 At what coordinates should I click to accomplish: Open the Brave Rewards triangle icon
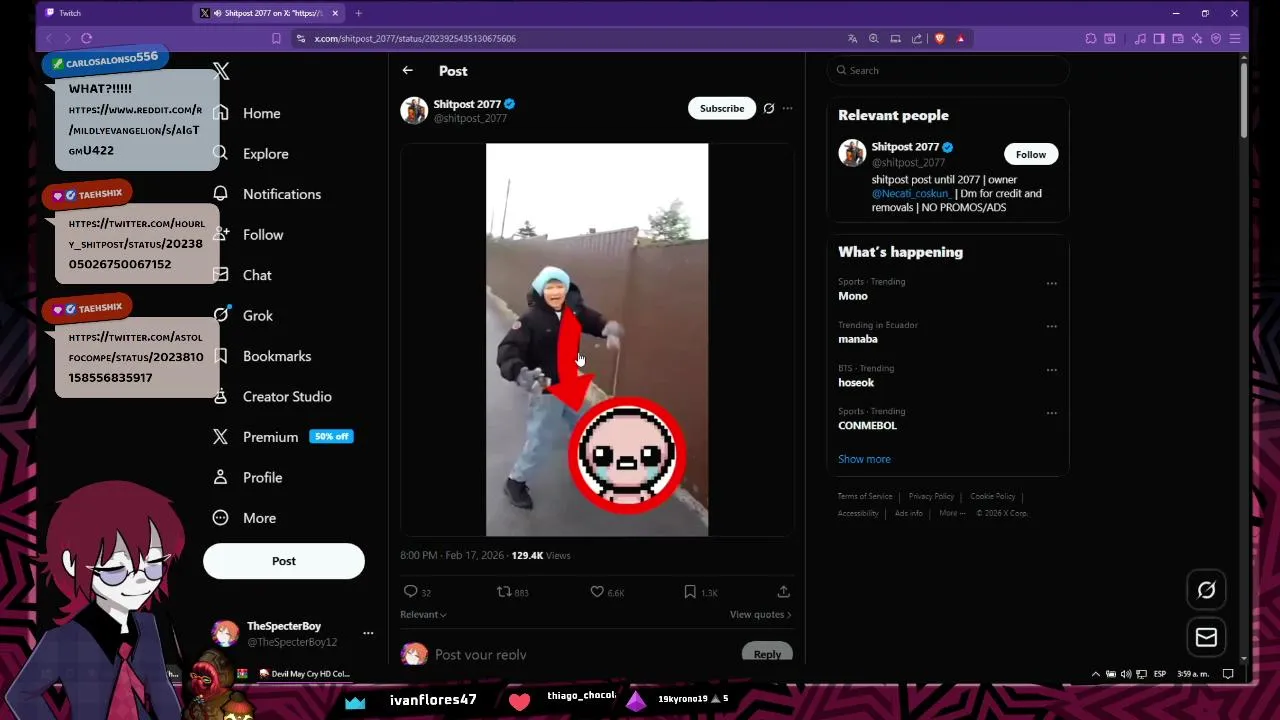tap(961, 38)
